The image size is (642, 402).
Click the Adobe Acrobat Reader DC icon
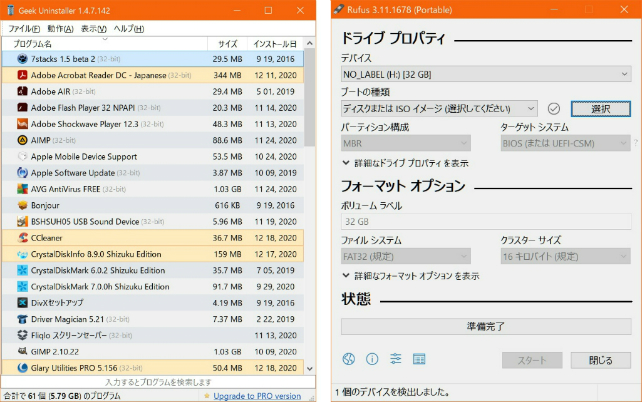pos(22,75)
